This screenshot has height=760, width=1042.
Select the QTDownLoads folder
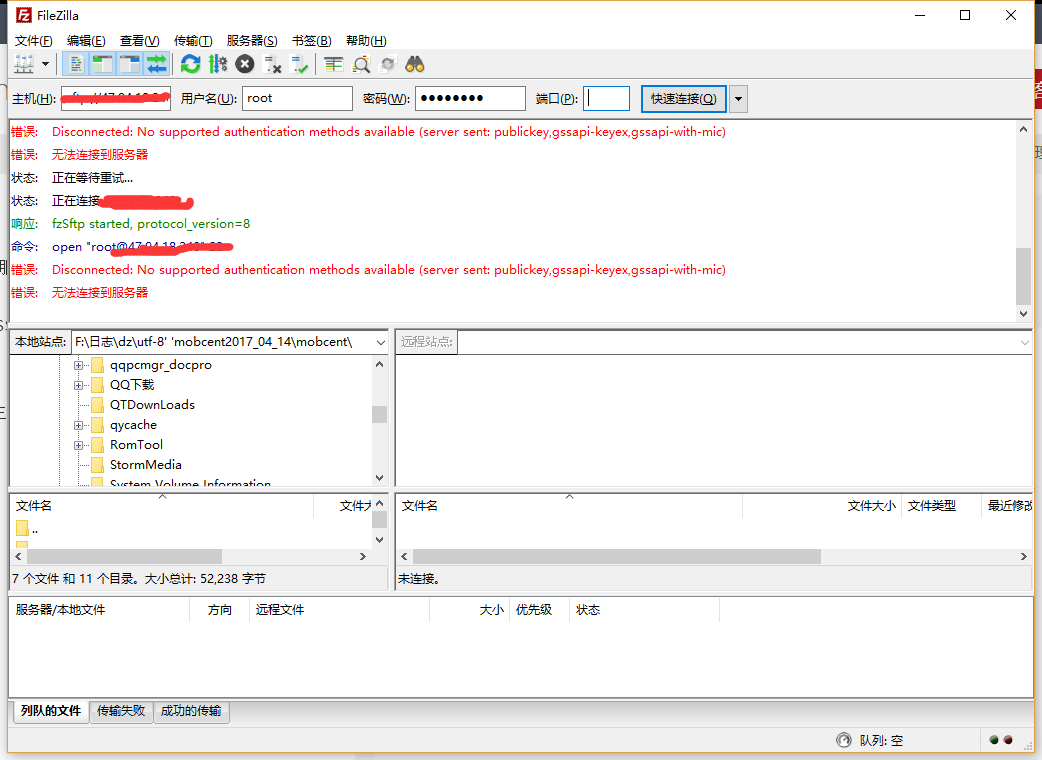[152, 405]
